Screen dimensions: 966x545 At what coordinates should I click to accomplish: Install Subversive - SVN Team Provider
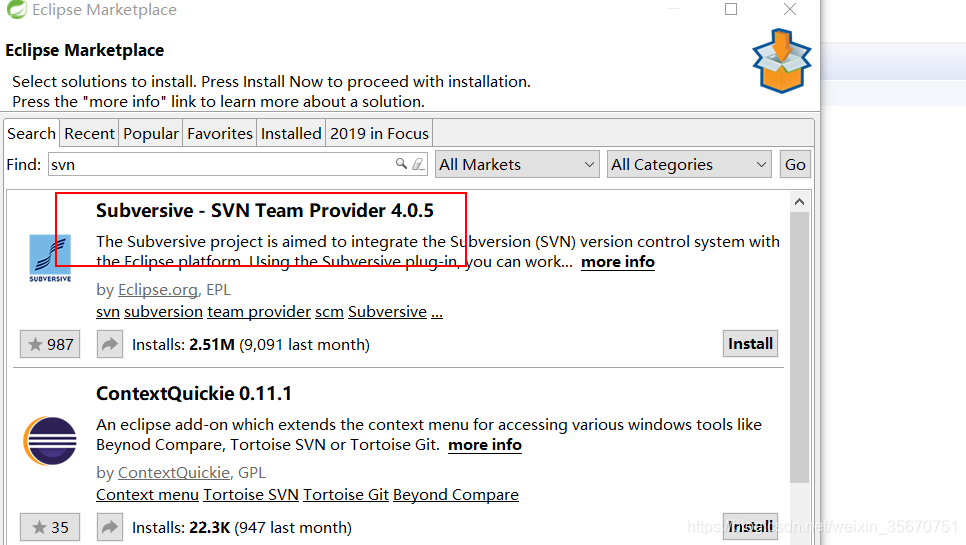(x=750, y=344)
